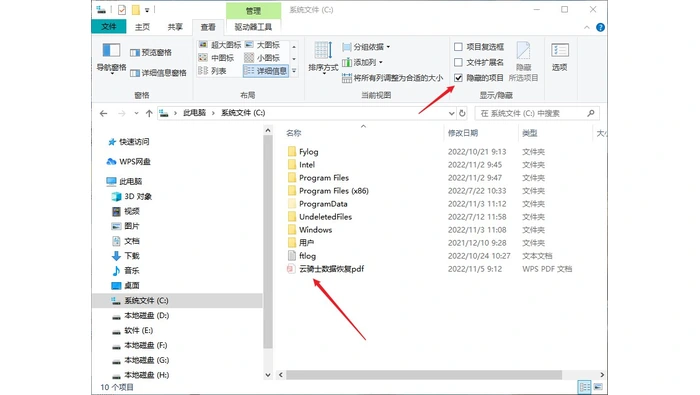Switch to the 主页 Home tab
Screen dimensions: 700x395
(x=142, y=27)
